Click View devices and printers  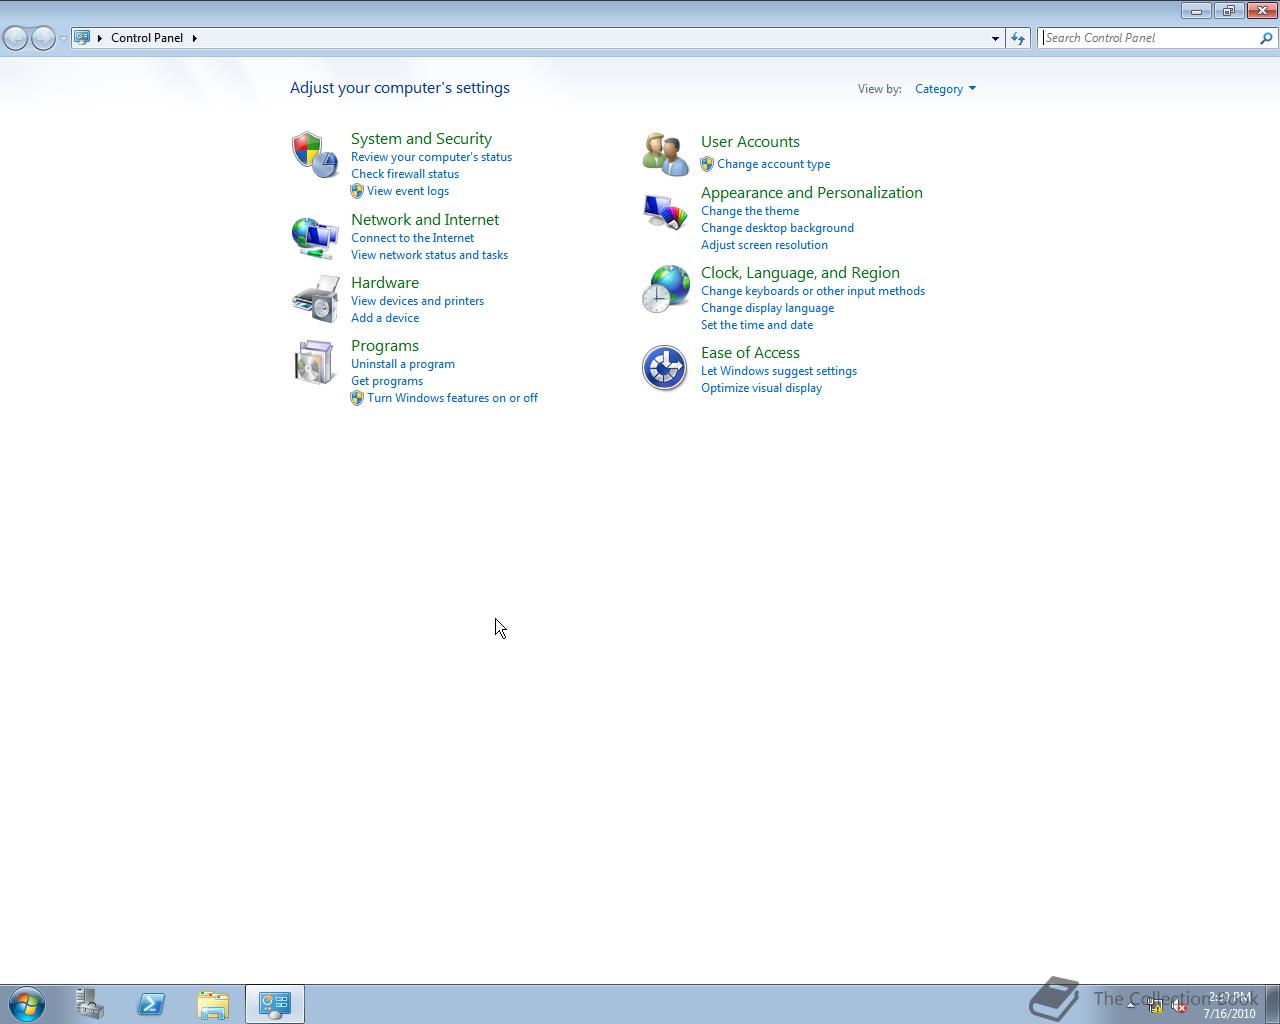(x=417, y=301)
